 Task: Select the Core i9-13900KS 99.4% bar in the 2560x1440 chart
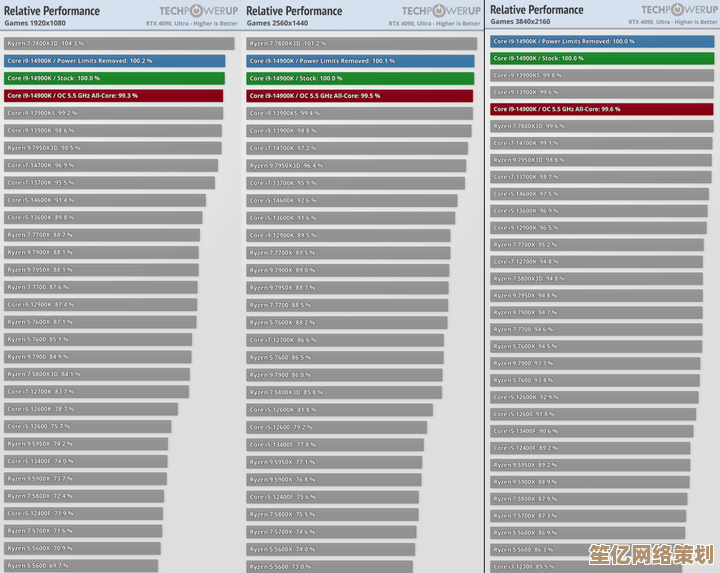359,113
